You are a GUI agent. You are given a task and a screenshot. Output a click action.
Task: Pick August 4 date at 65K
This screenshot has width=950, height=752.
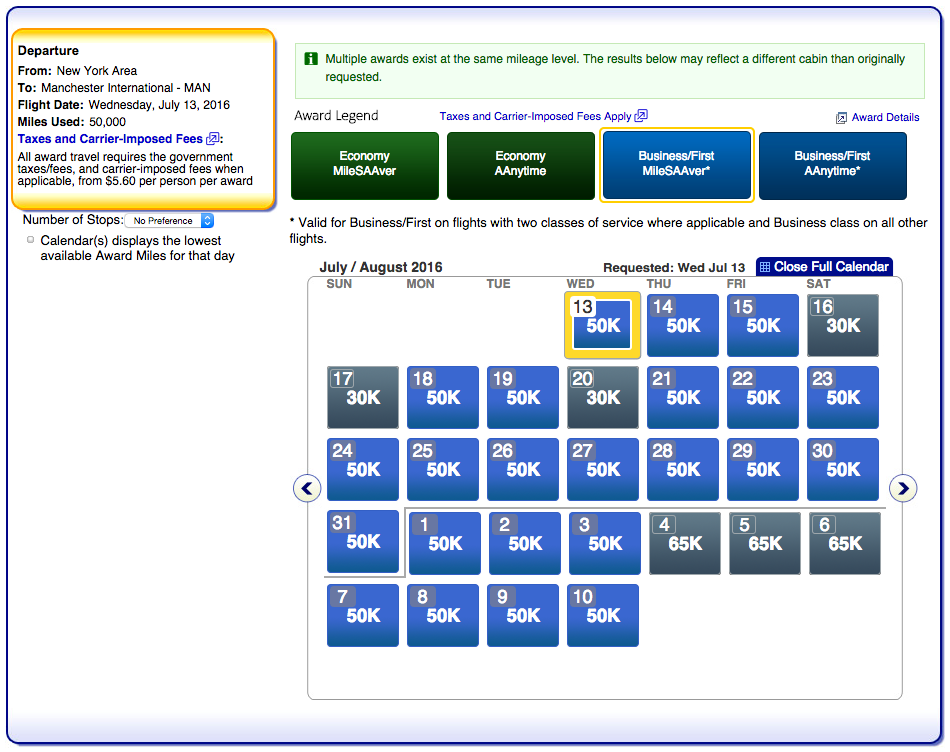[685, 543]
